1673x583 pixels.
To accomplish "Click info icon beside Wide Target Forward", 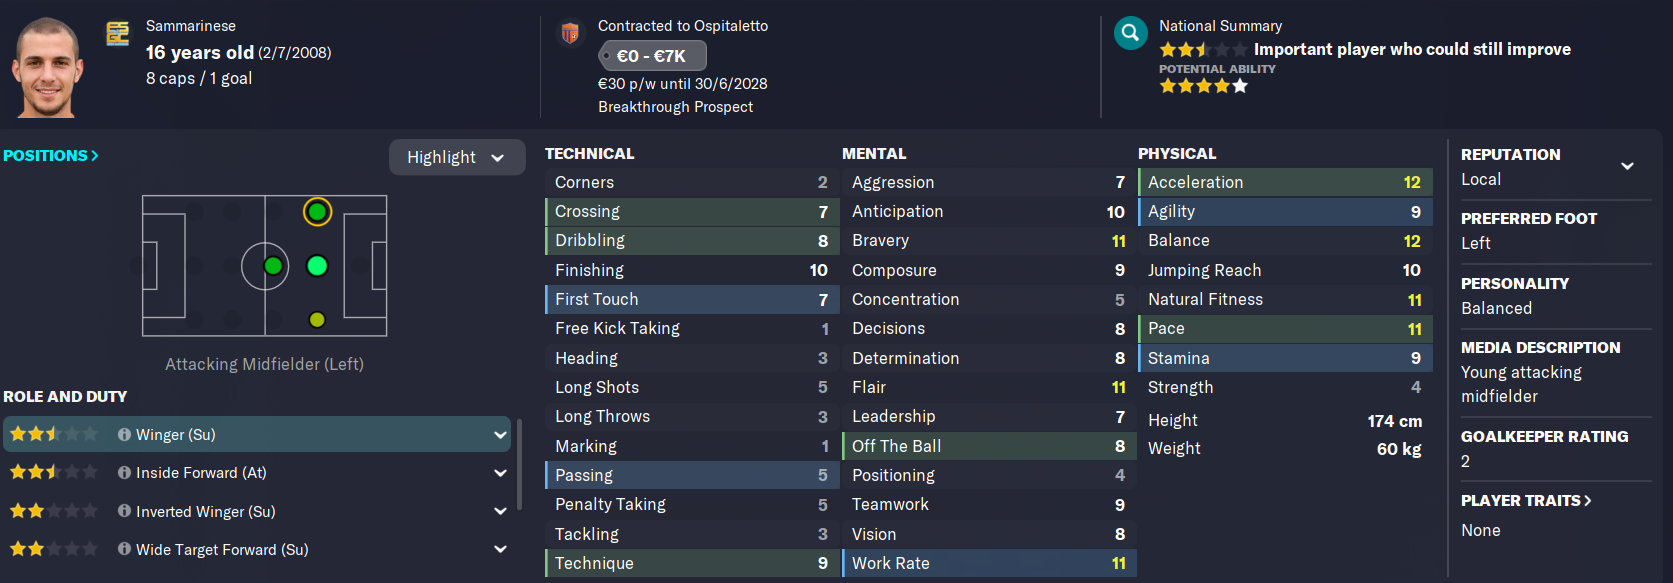I will pos(124,549).
